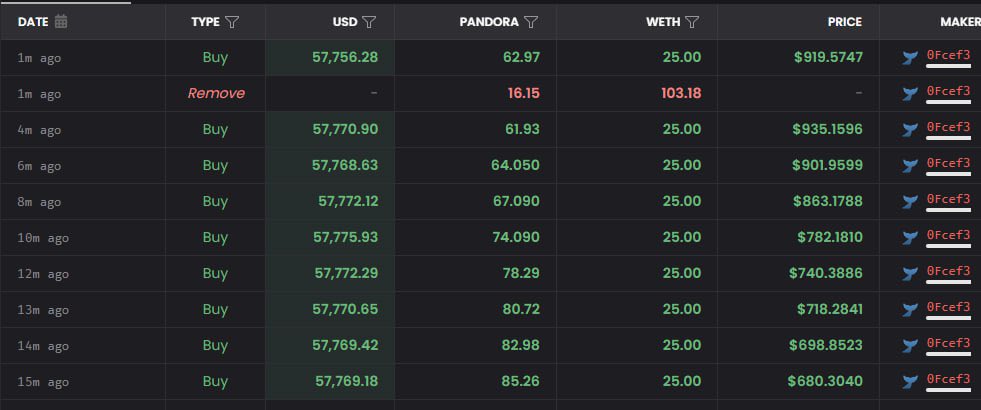
Task: Open maker 0Fcef3 in $863.1788 row
Action: [948, 199]
